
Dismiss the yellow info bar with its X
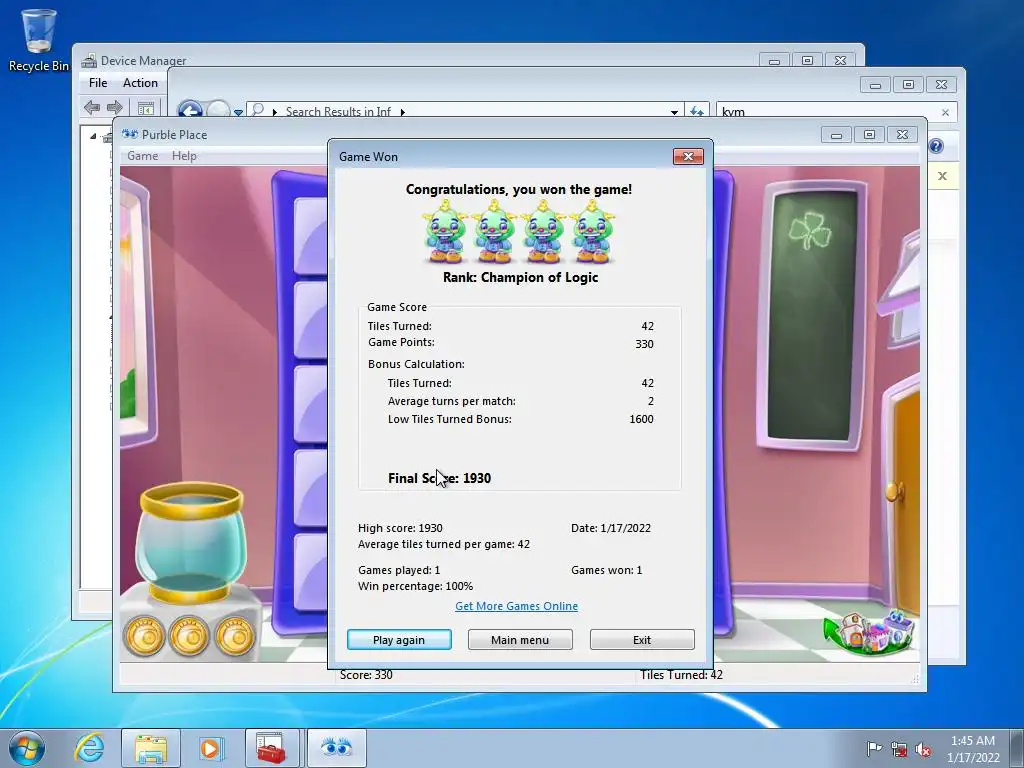[x=942, y=176]
